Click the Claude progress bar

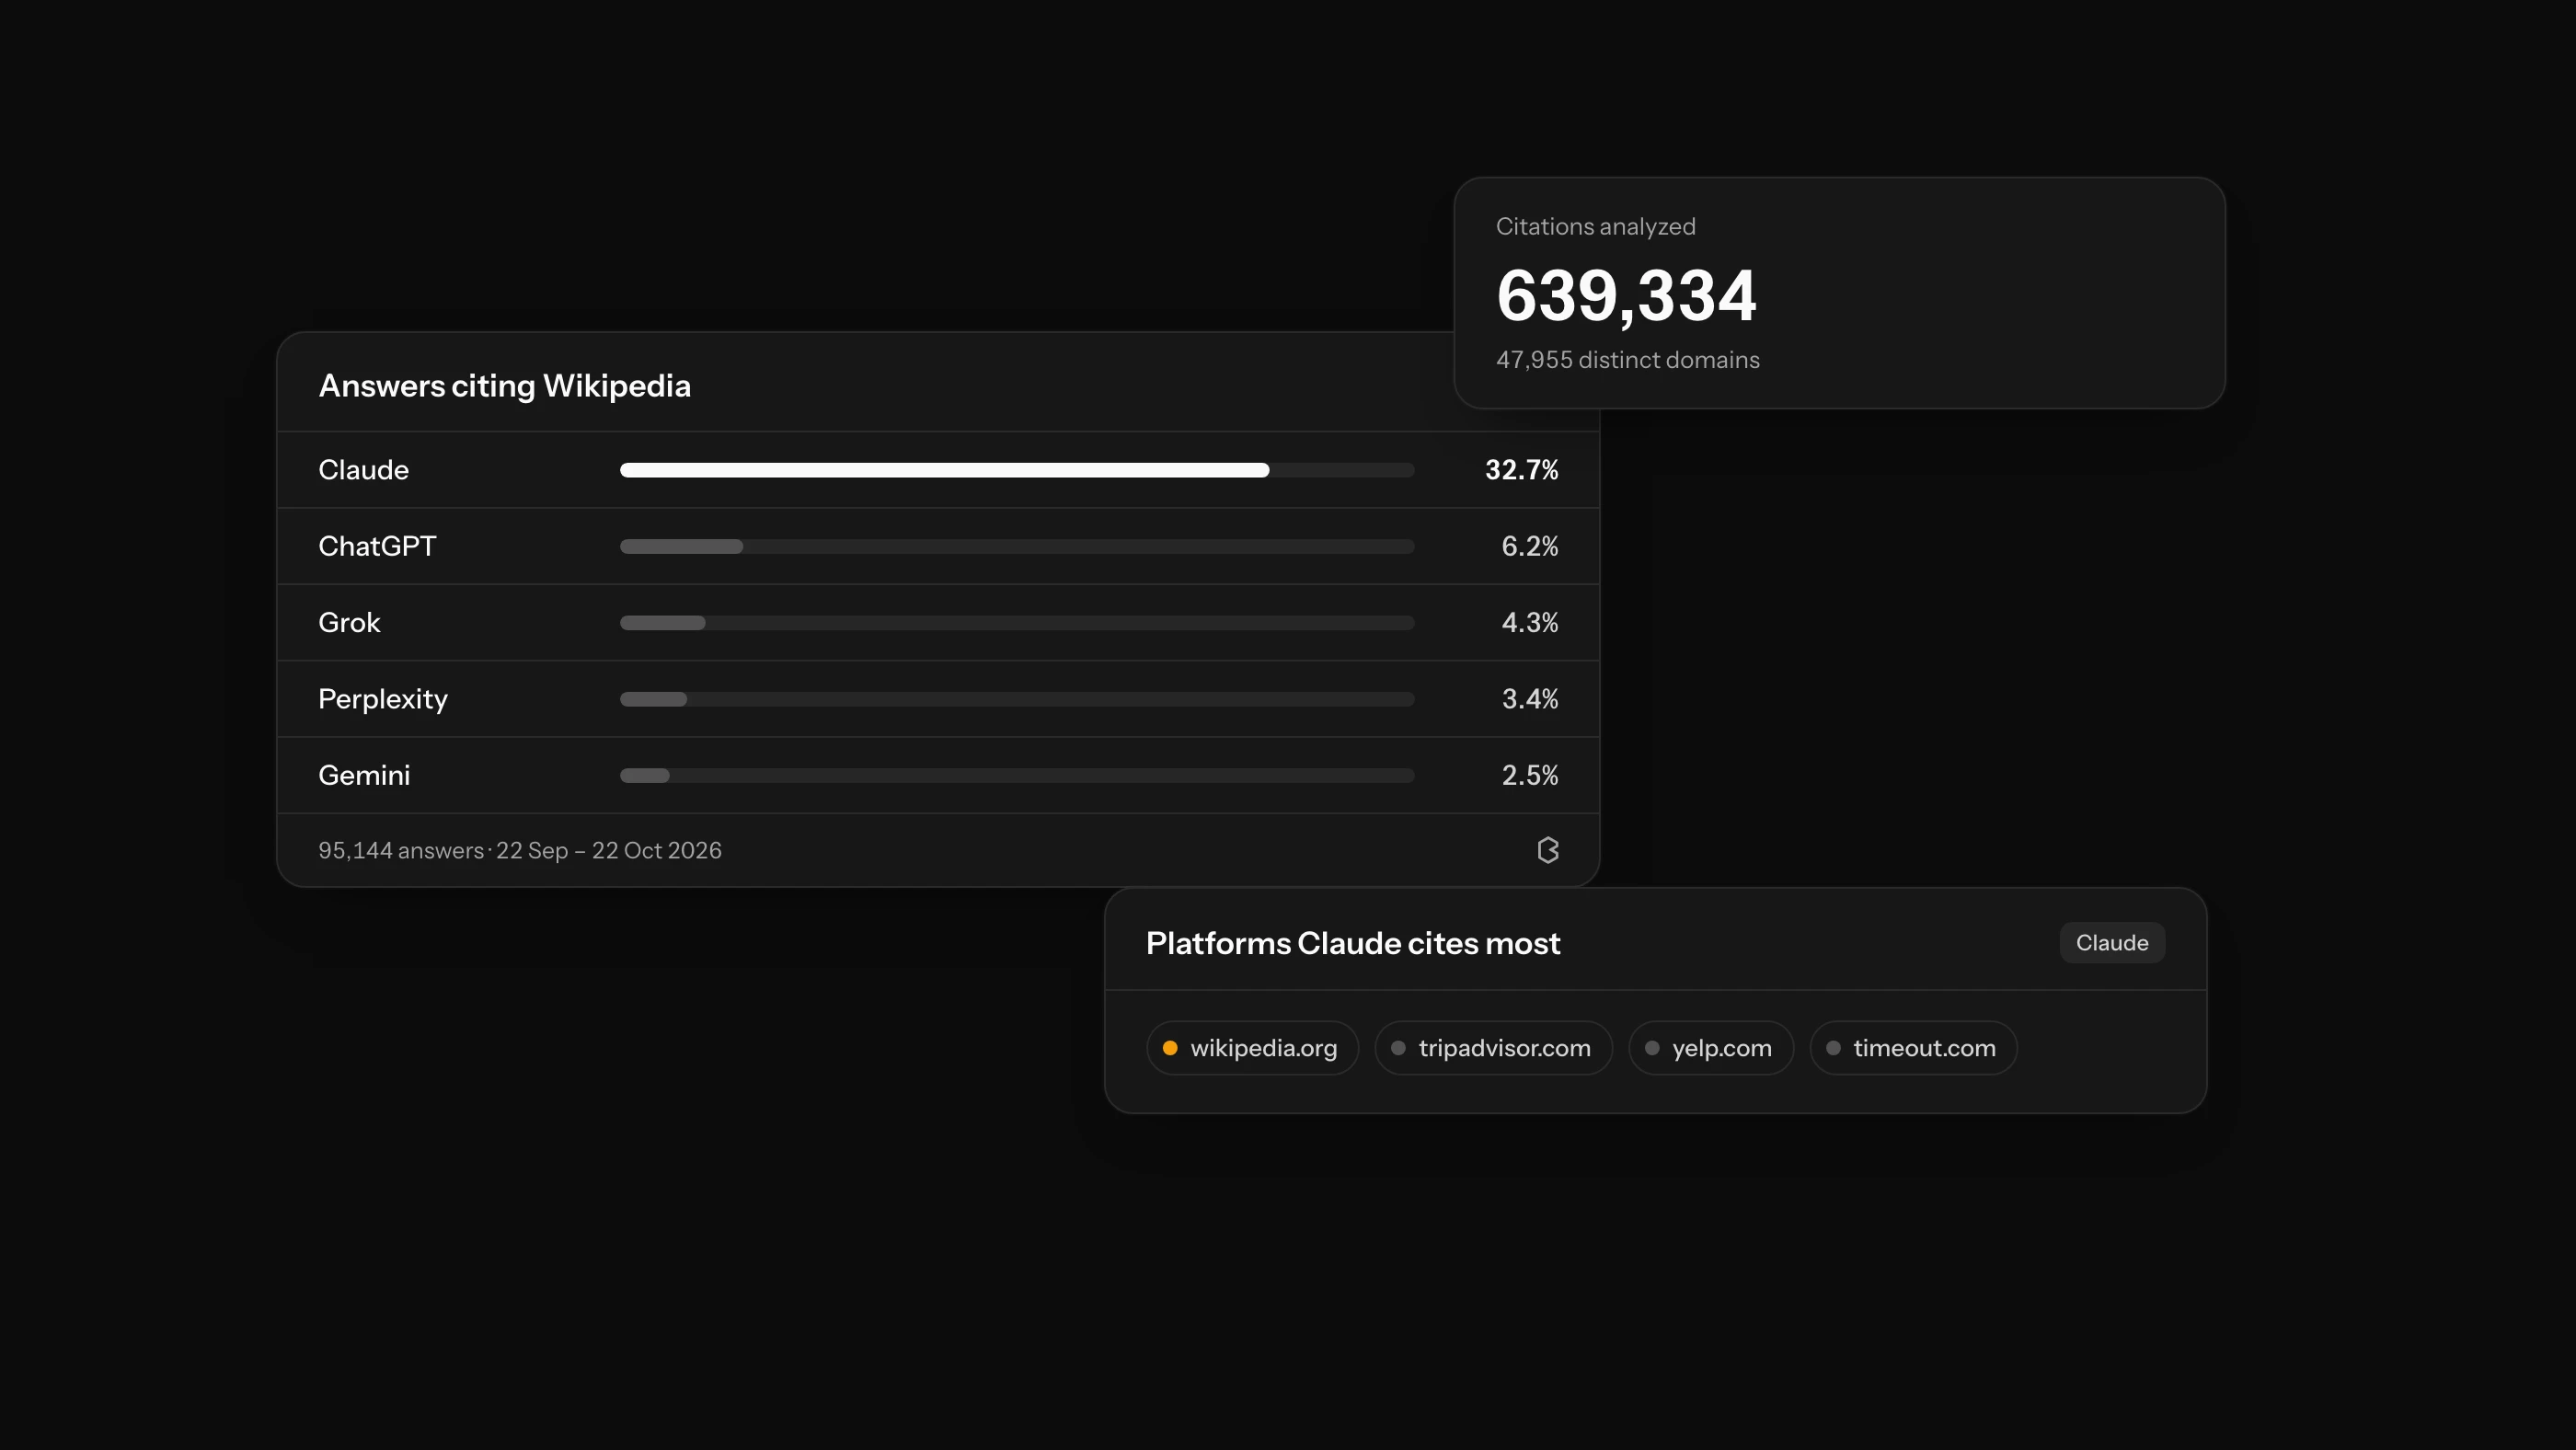(x=1017, y=470)
